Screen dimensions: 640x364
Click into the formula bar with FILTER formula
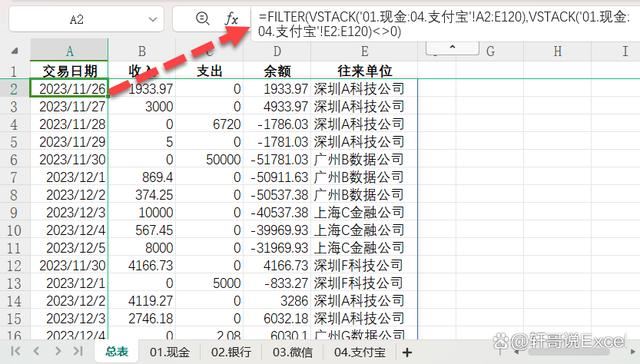(445, 24)
